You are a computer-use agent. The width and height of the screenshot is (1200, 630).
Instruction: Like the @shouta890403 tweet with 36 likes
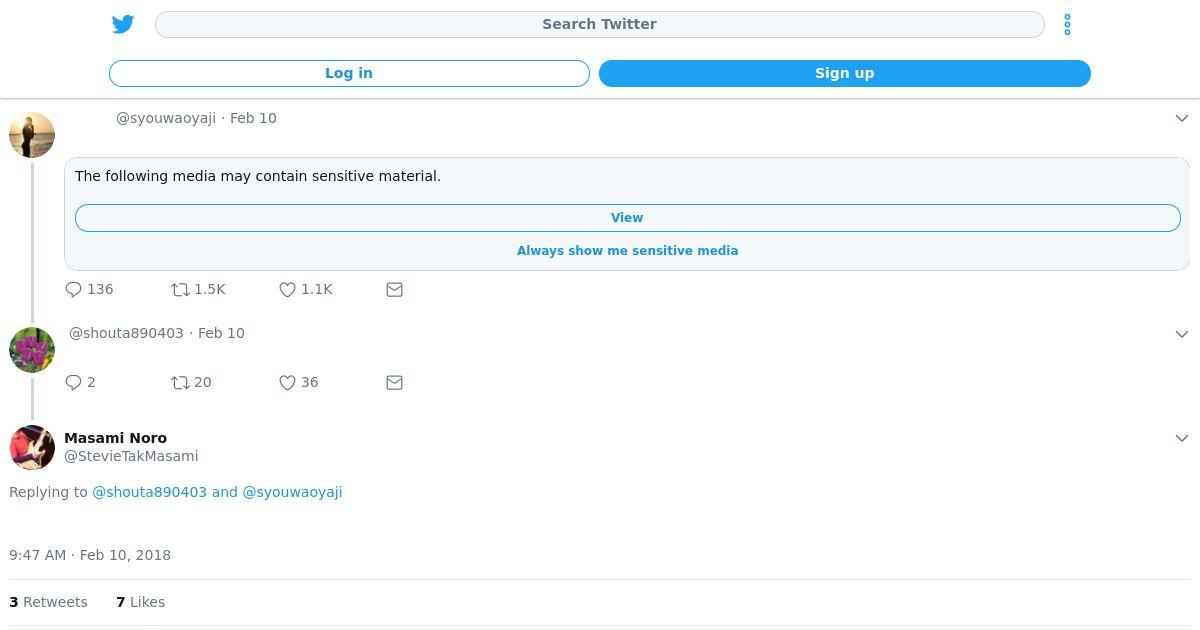[x=287, y=382]
